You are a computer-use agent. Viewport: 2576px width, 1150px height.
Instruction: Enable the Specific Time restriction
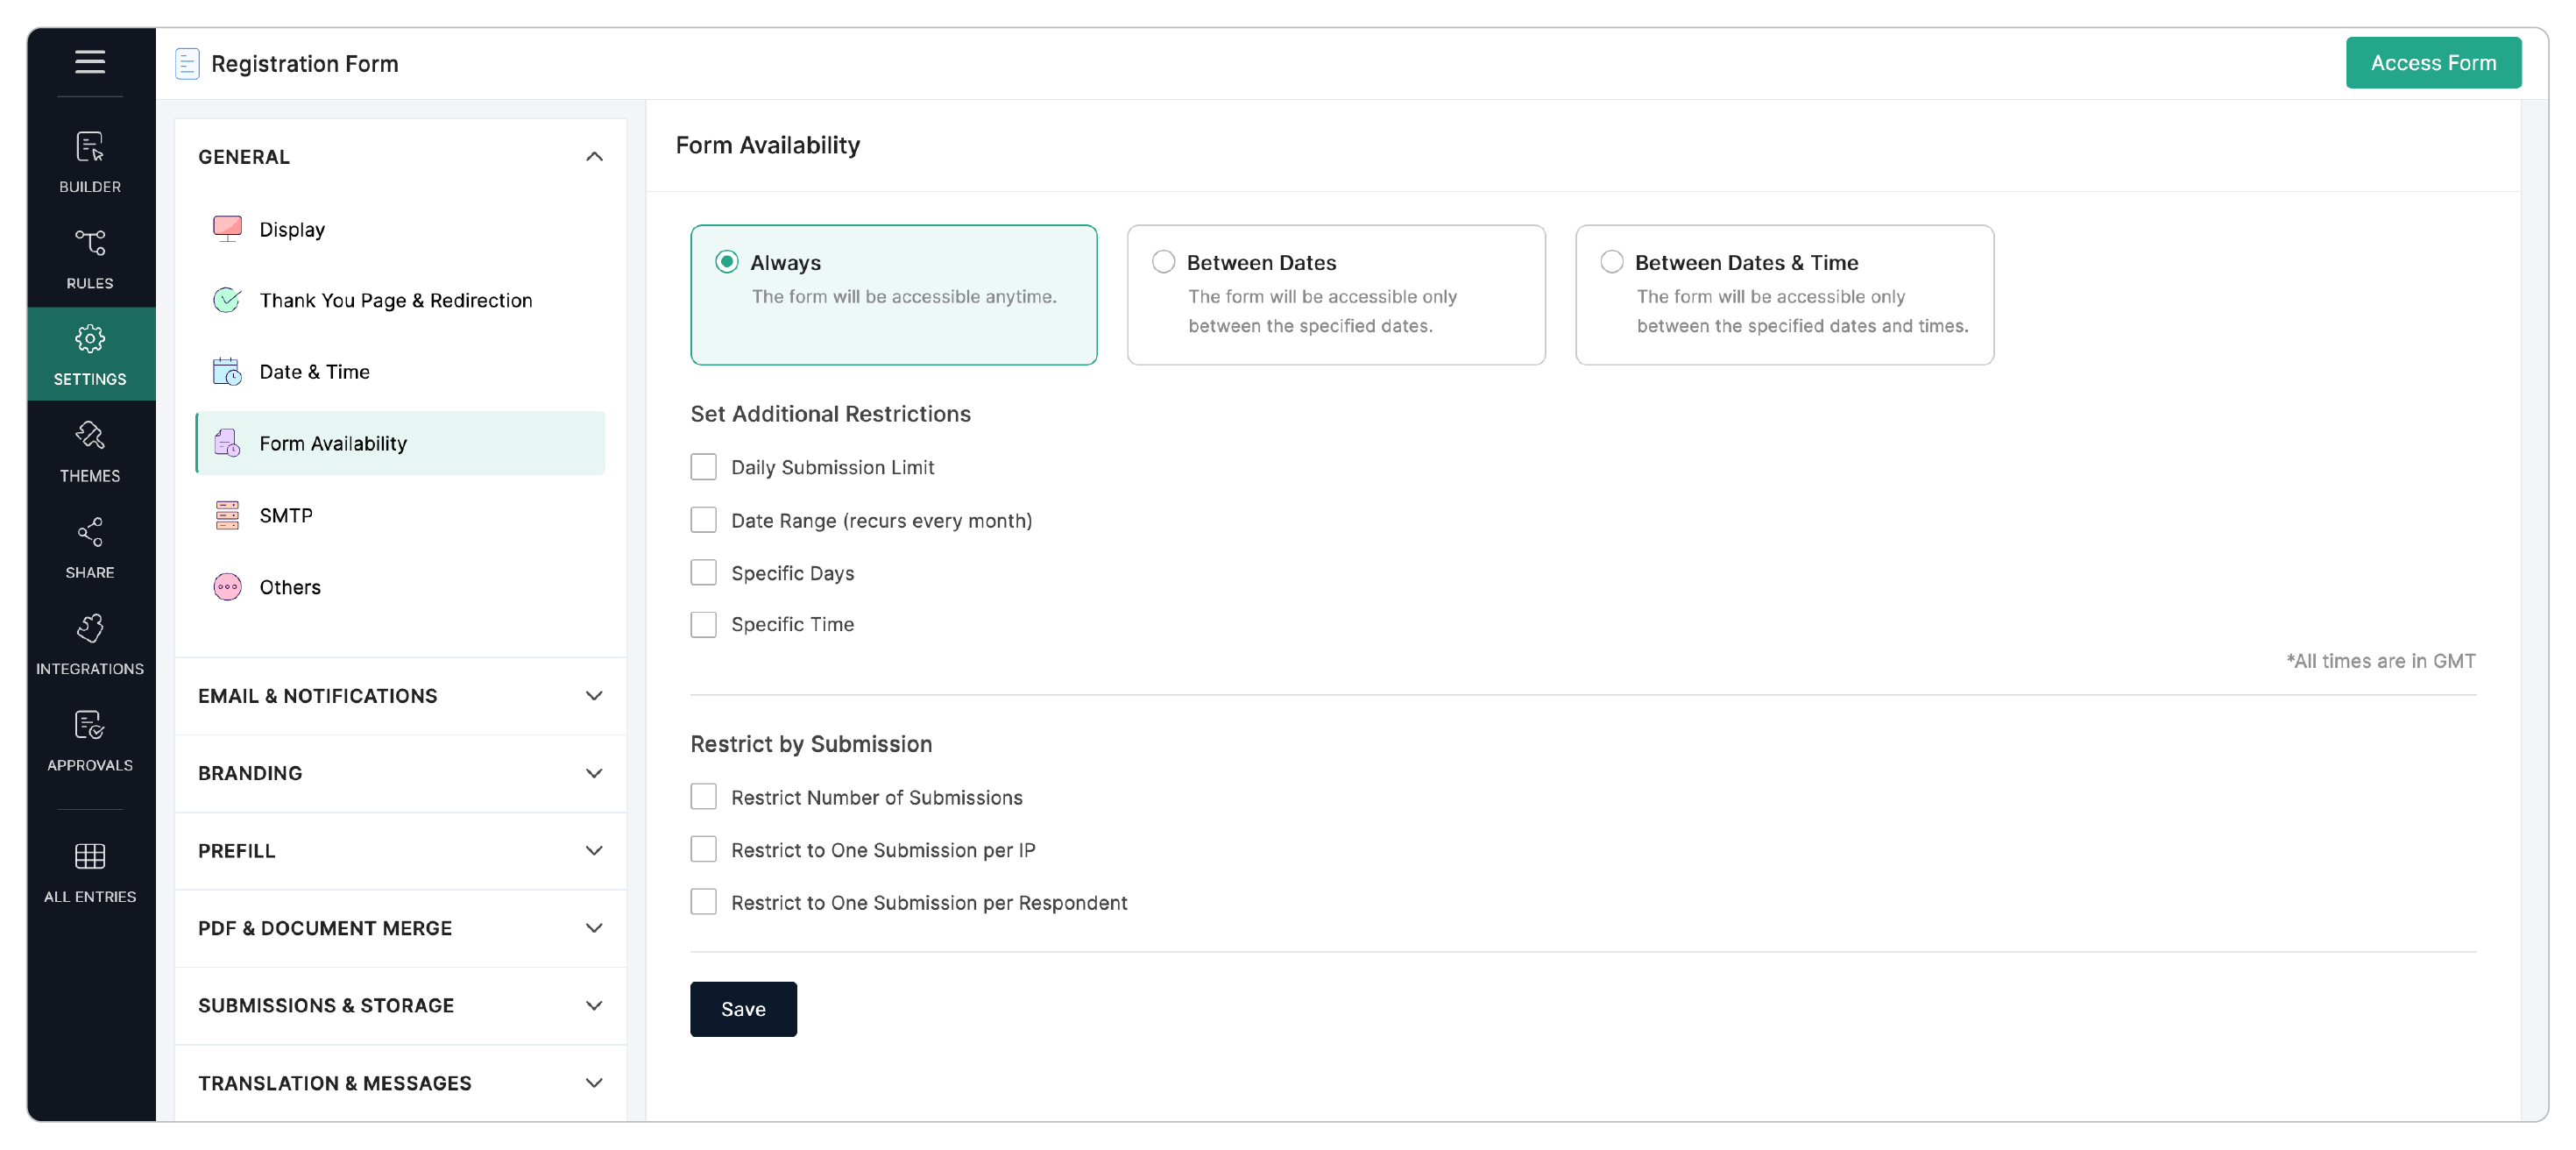tap(704, 623)
